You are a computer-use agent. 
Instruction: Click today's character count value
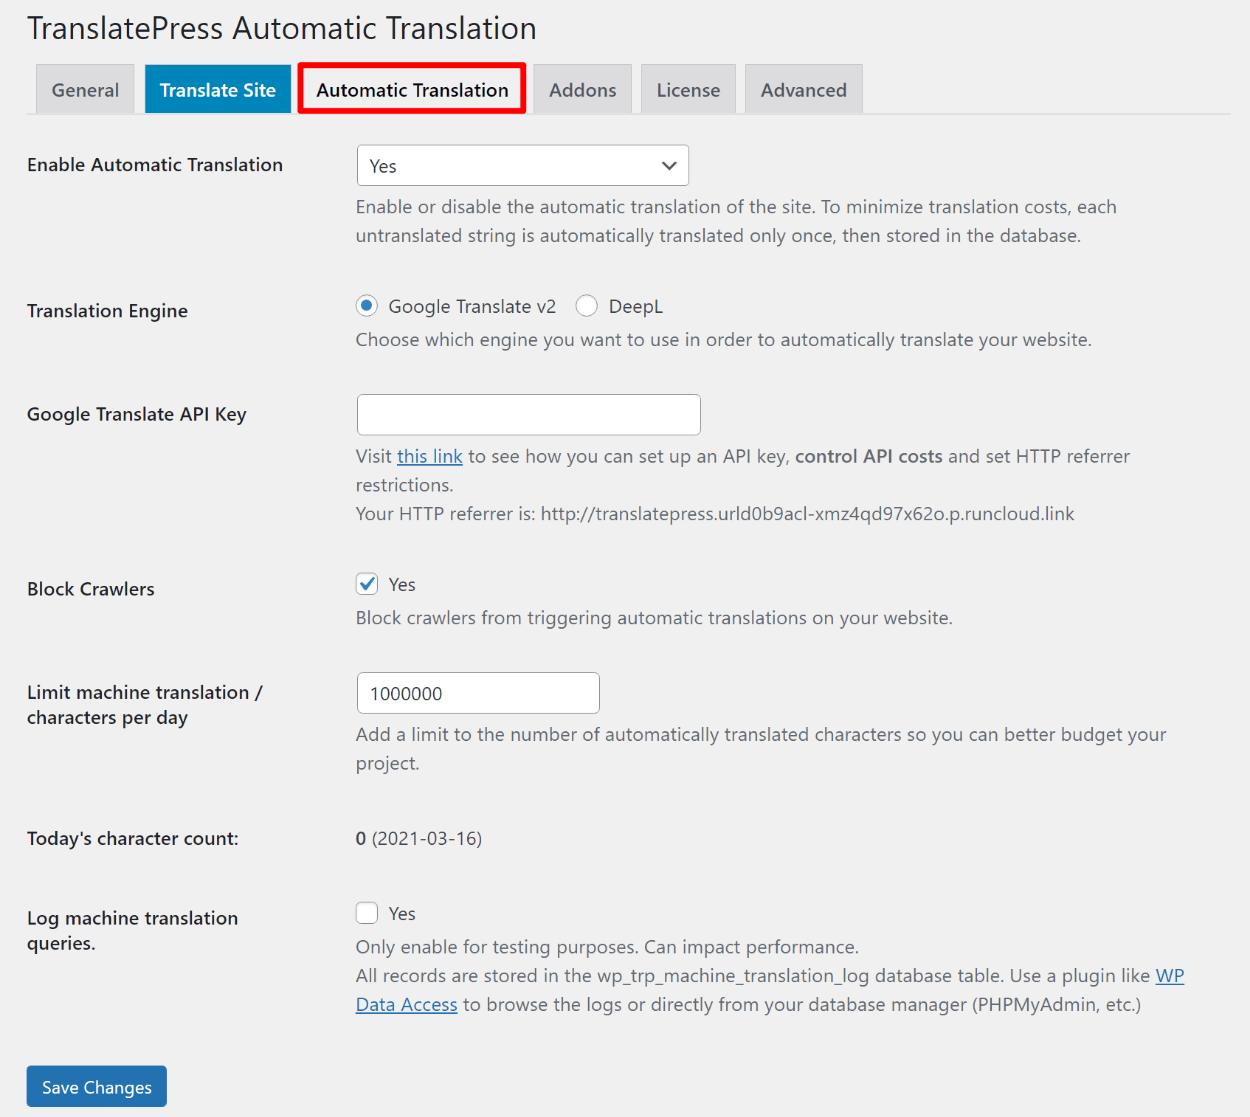[360, 838]
